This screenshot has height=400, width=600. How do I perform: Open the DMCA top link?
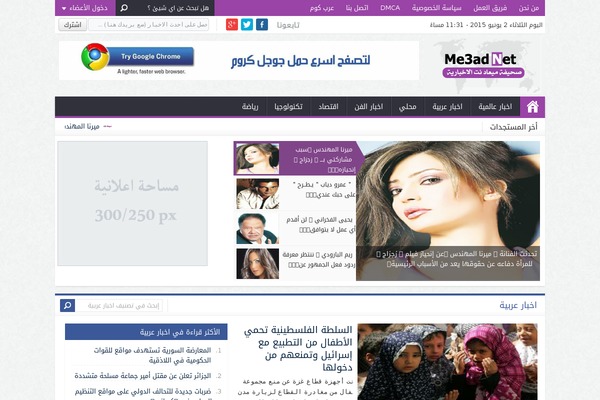coord(390,8)
